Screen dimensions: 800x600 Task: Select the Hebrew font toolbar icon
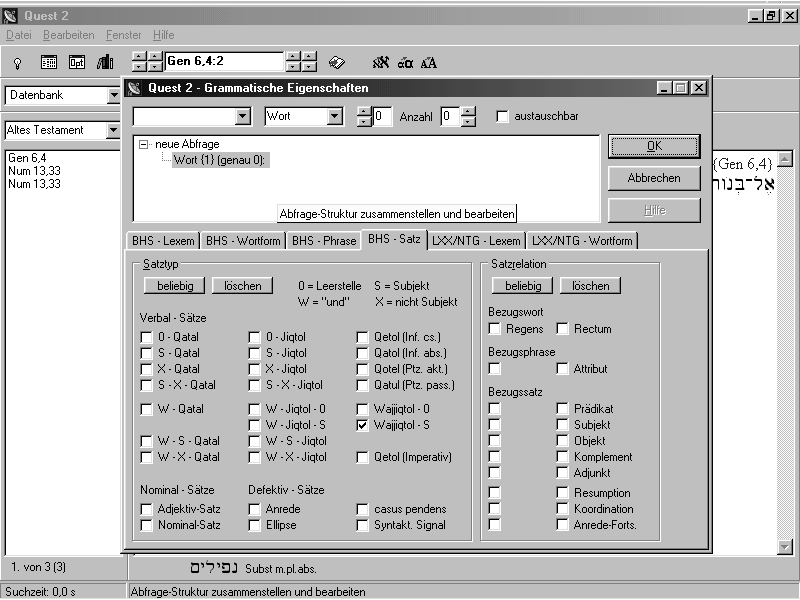click(380, 62)
